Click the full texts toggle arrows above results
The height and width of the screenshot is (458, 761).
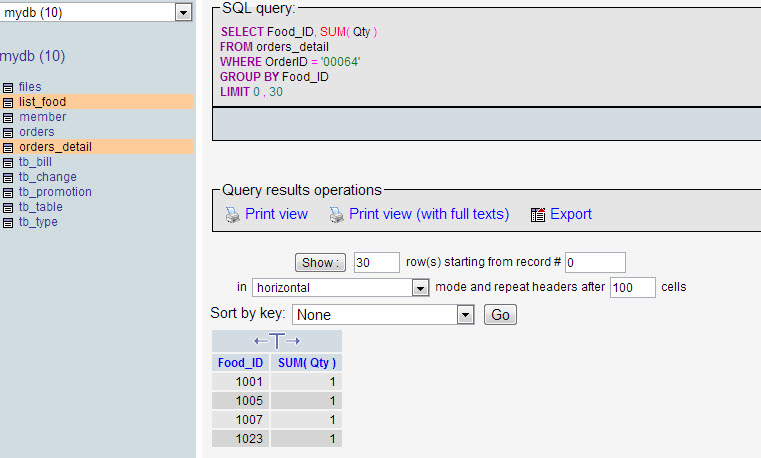(x=277, y=341)
